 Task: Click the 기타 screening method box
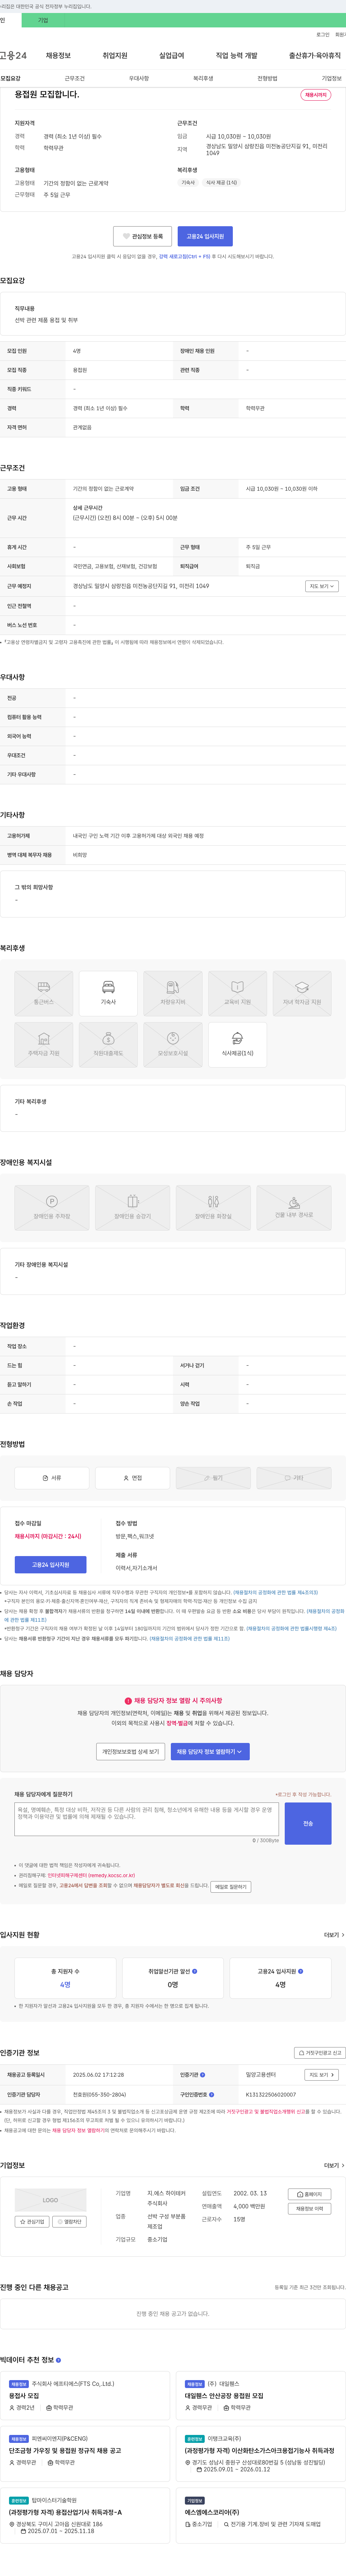(x=294, y=1478)
